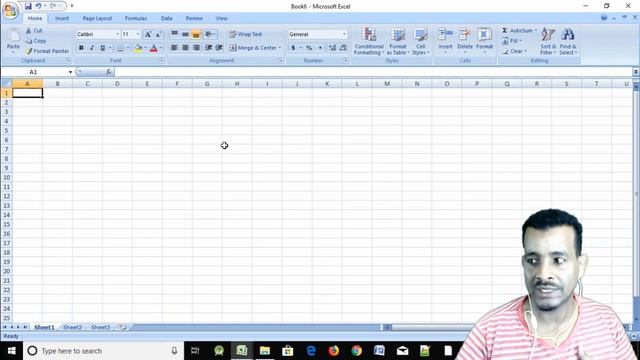The width and height of the screenshot is (640, 360).
Task: Apply Percent Style format
Action: click(309, 48)
